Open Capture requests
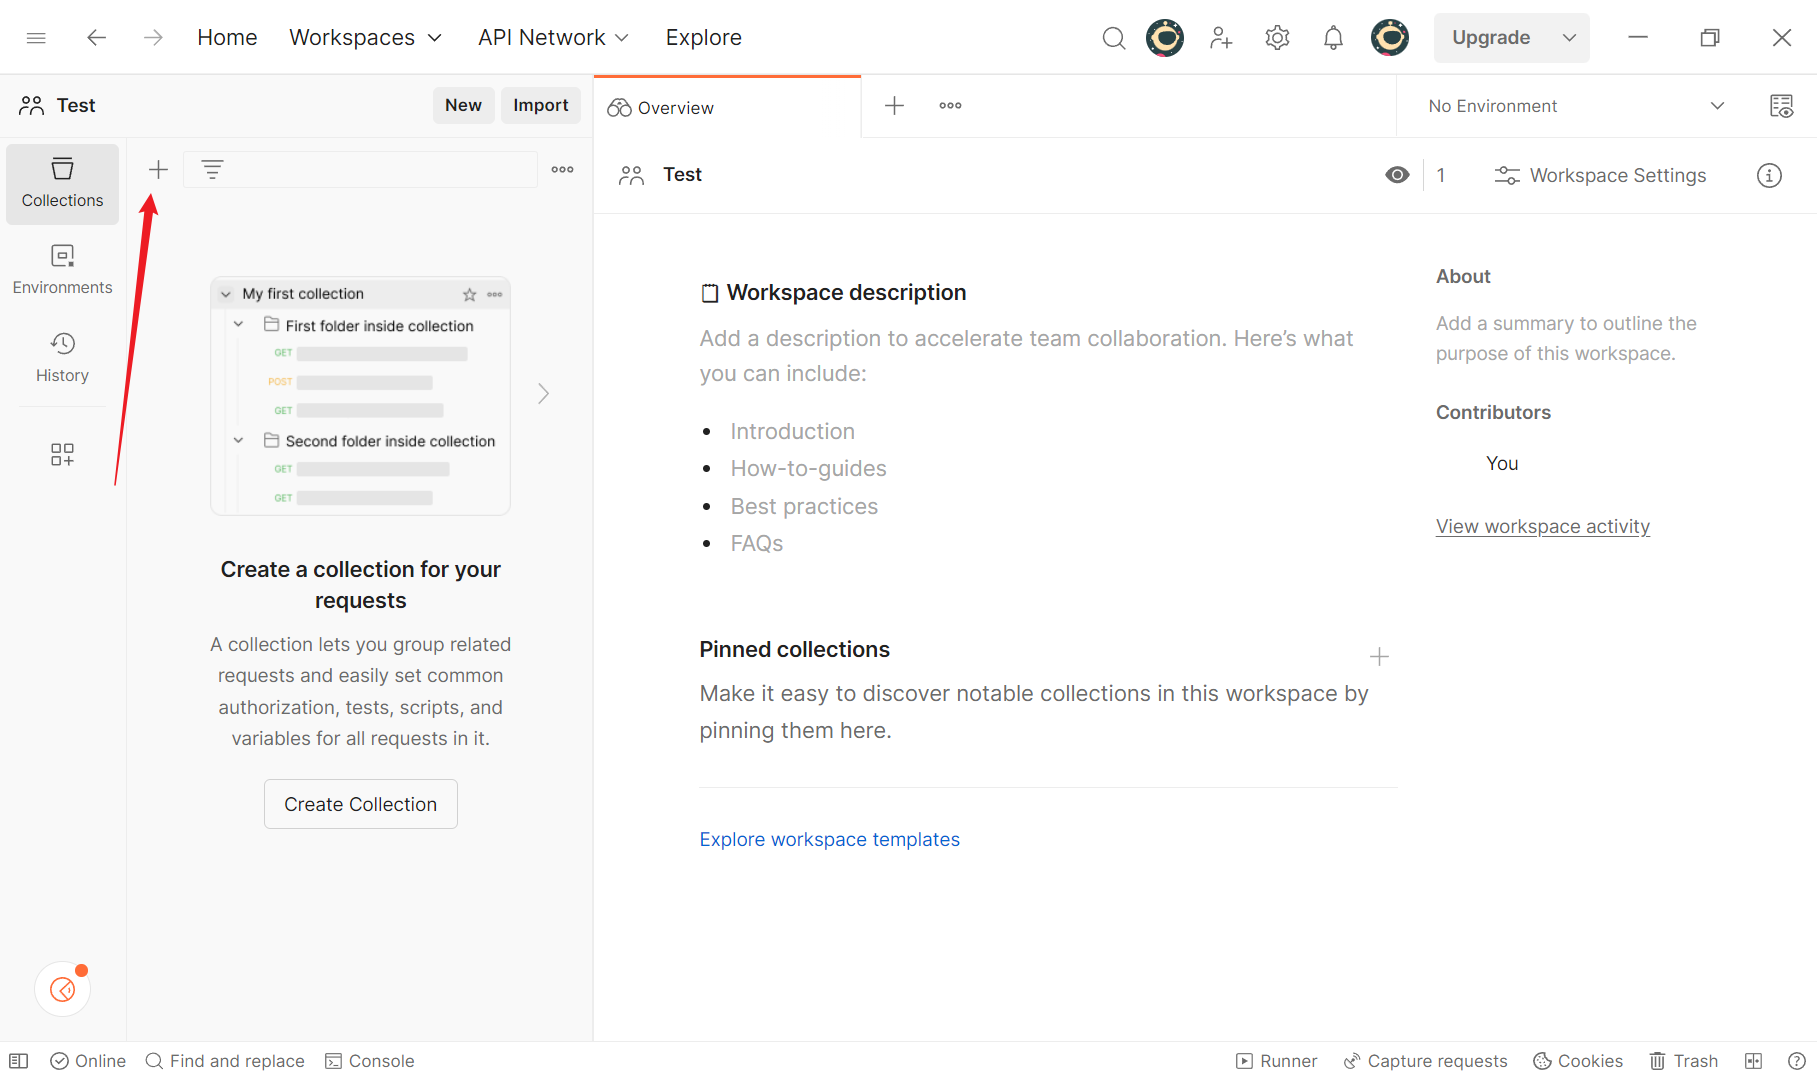This screenshot has width=1817, height=1080. [1425, 1061]
